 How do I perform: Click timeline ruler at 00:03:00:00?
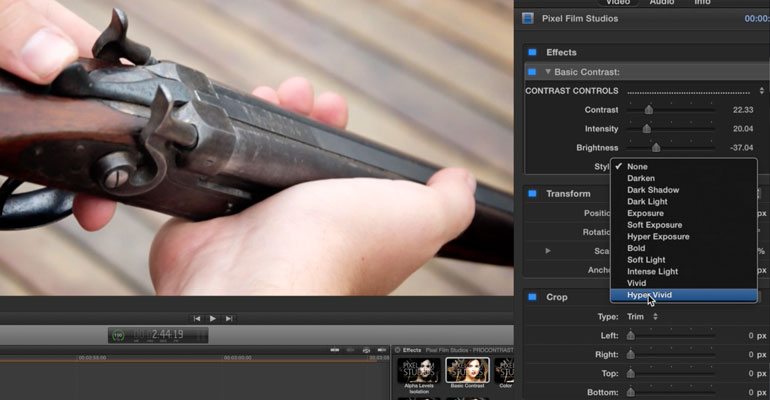pos(238,358)
